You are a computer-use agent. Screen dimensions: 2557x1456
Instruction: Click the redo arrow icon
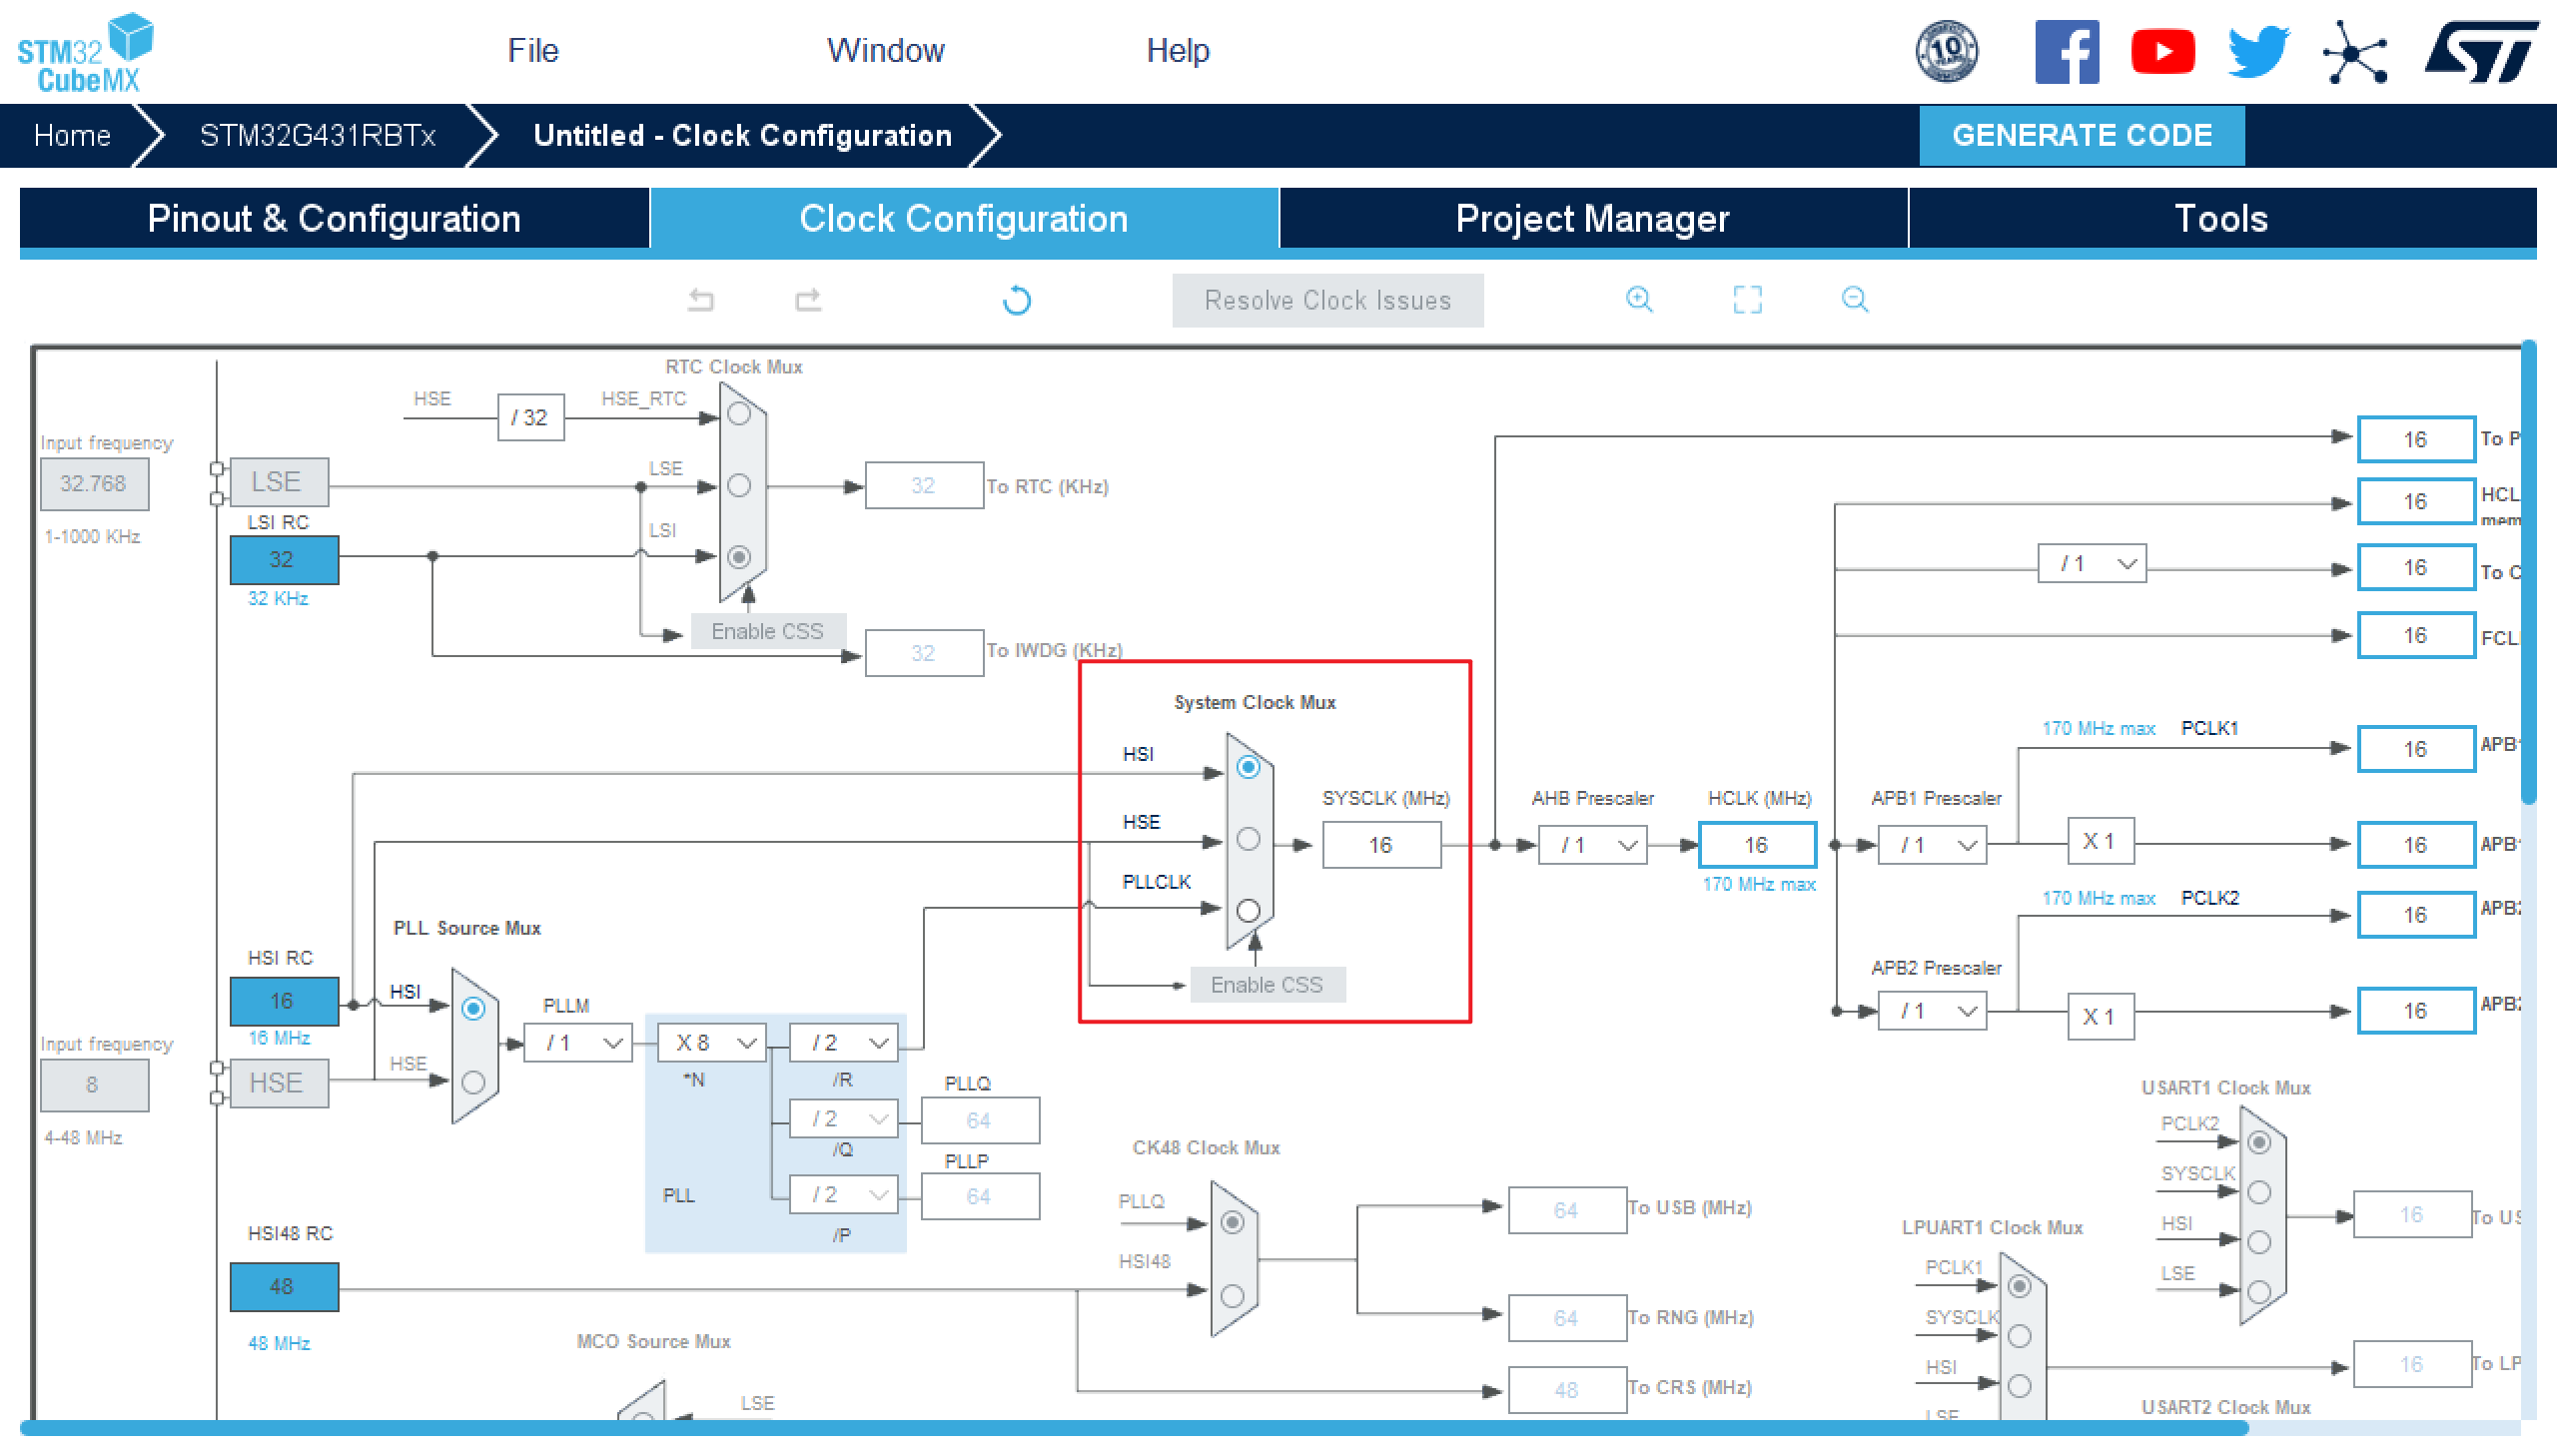[x=810, y=301]
